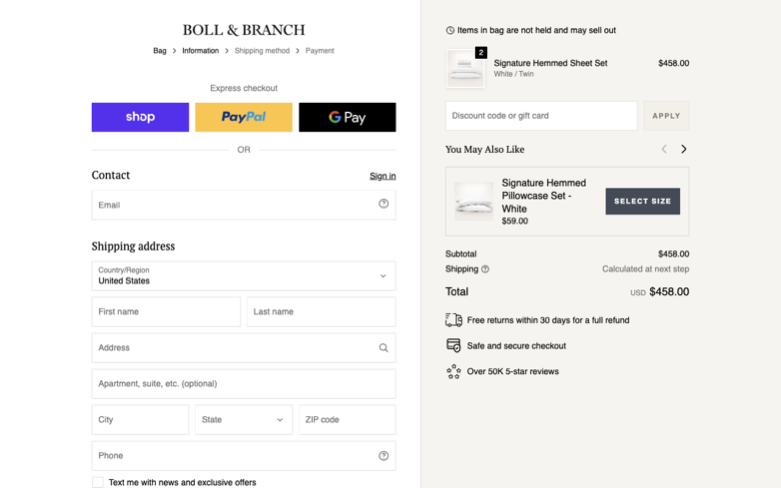The height and width of the screenshot is (488, 781).
Task: Click the 'Calculated at next step' text
Action: tap(646, 269)
